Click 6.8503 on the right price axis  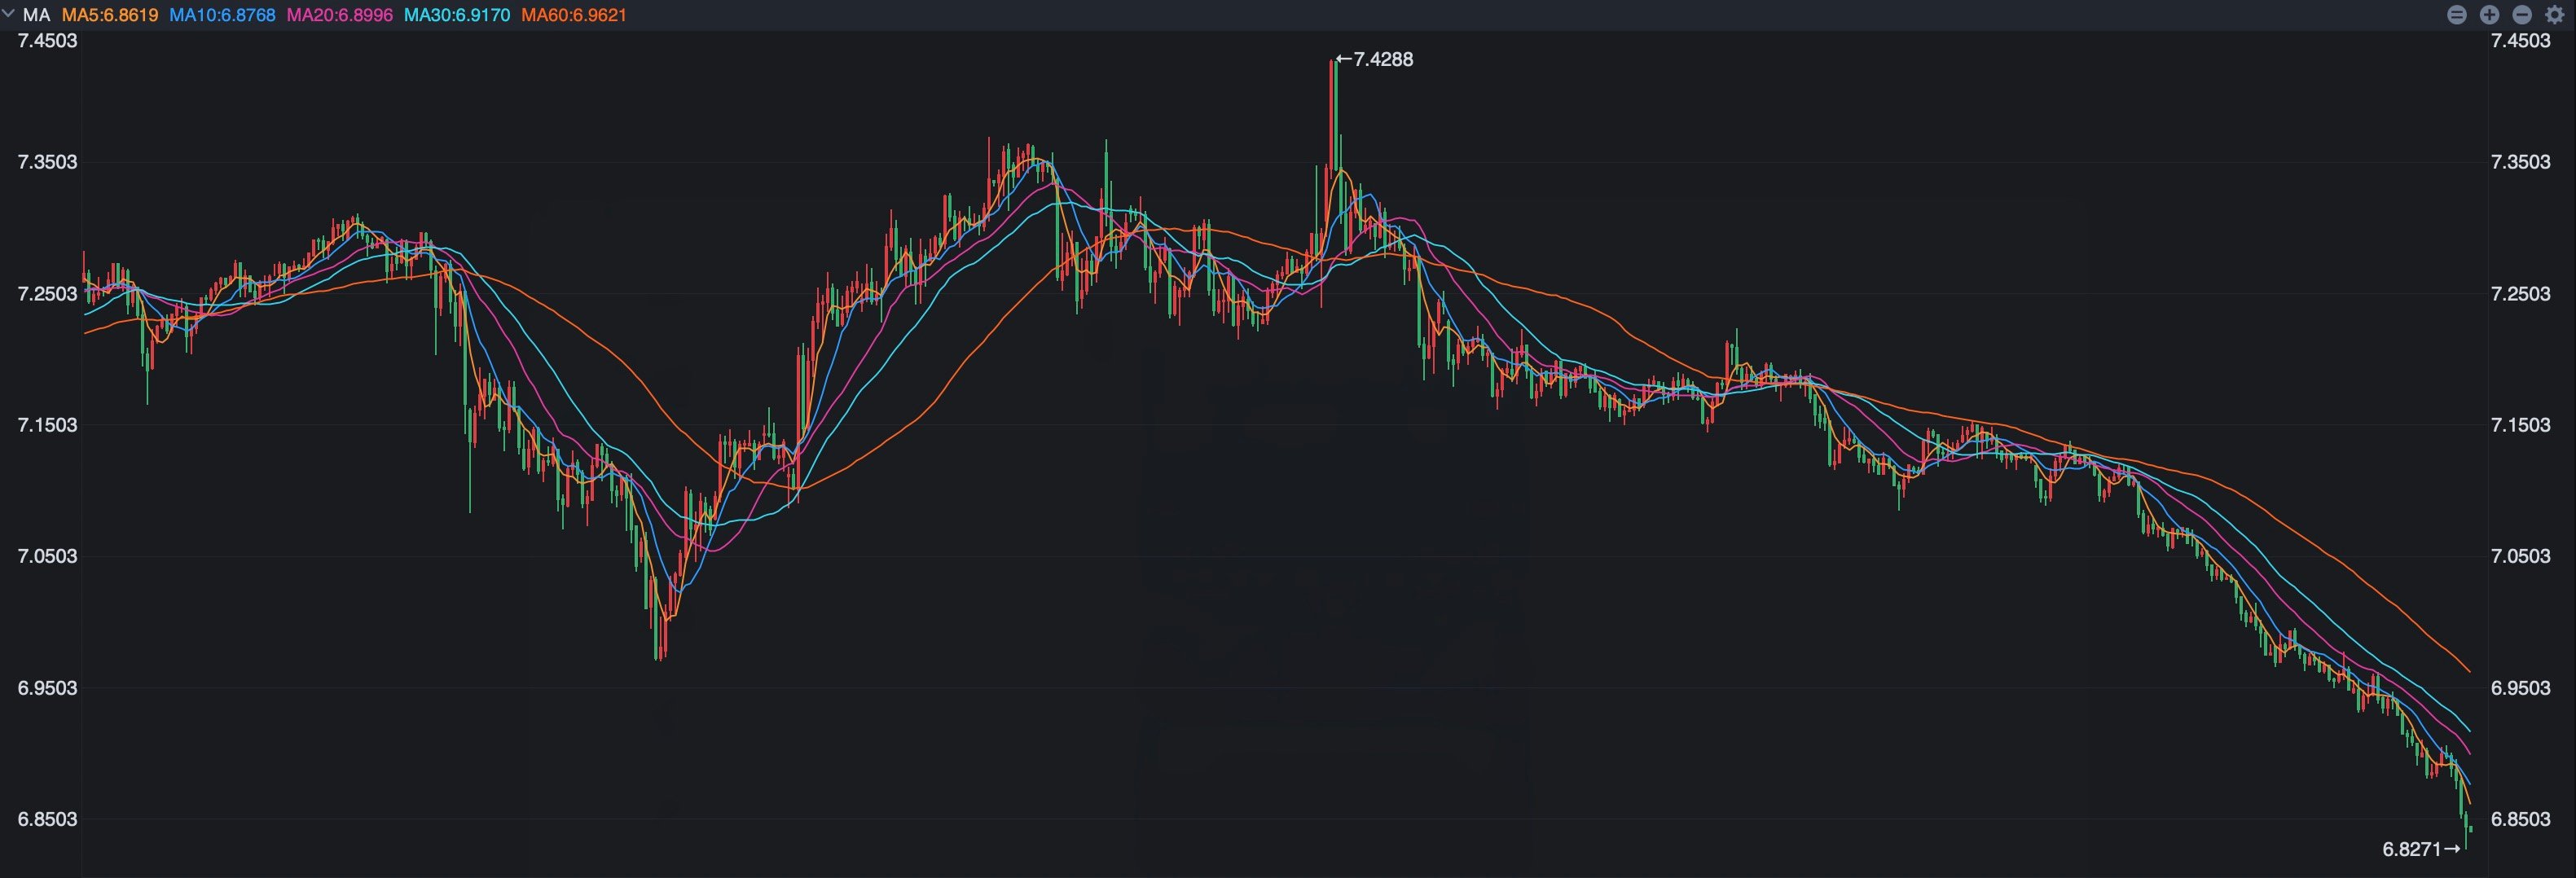click(2520, 819)
